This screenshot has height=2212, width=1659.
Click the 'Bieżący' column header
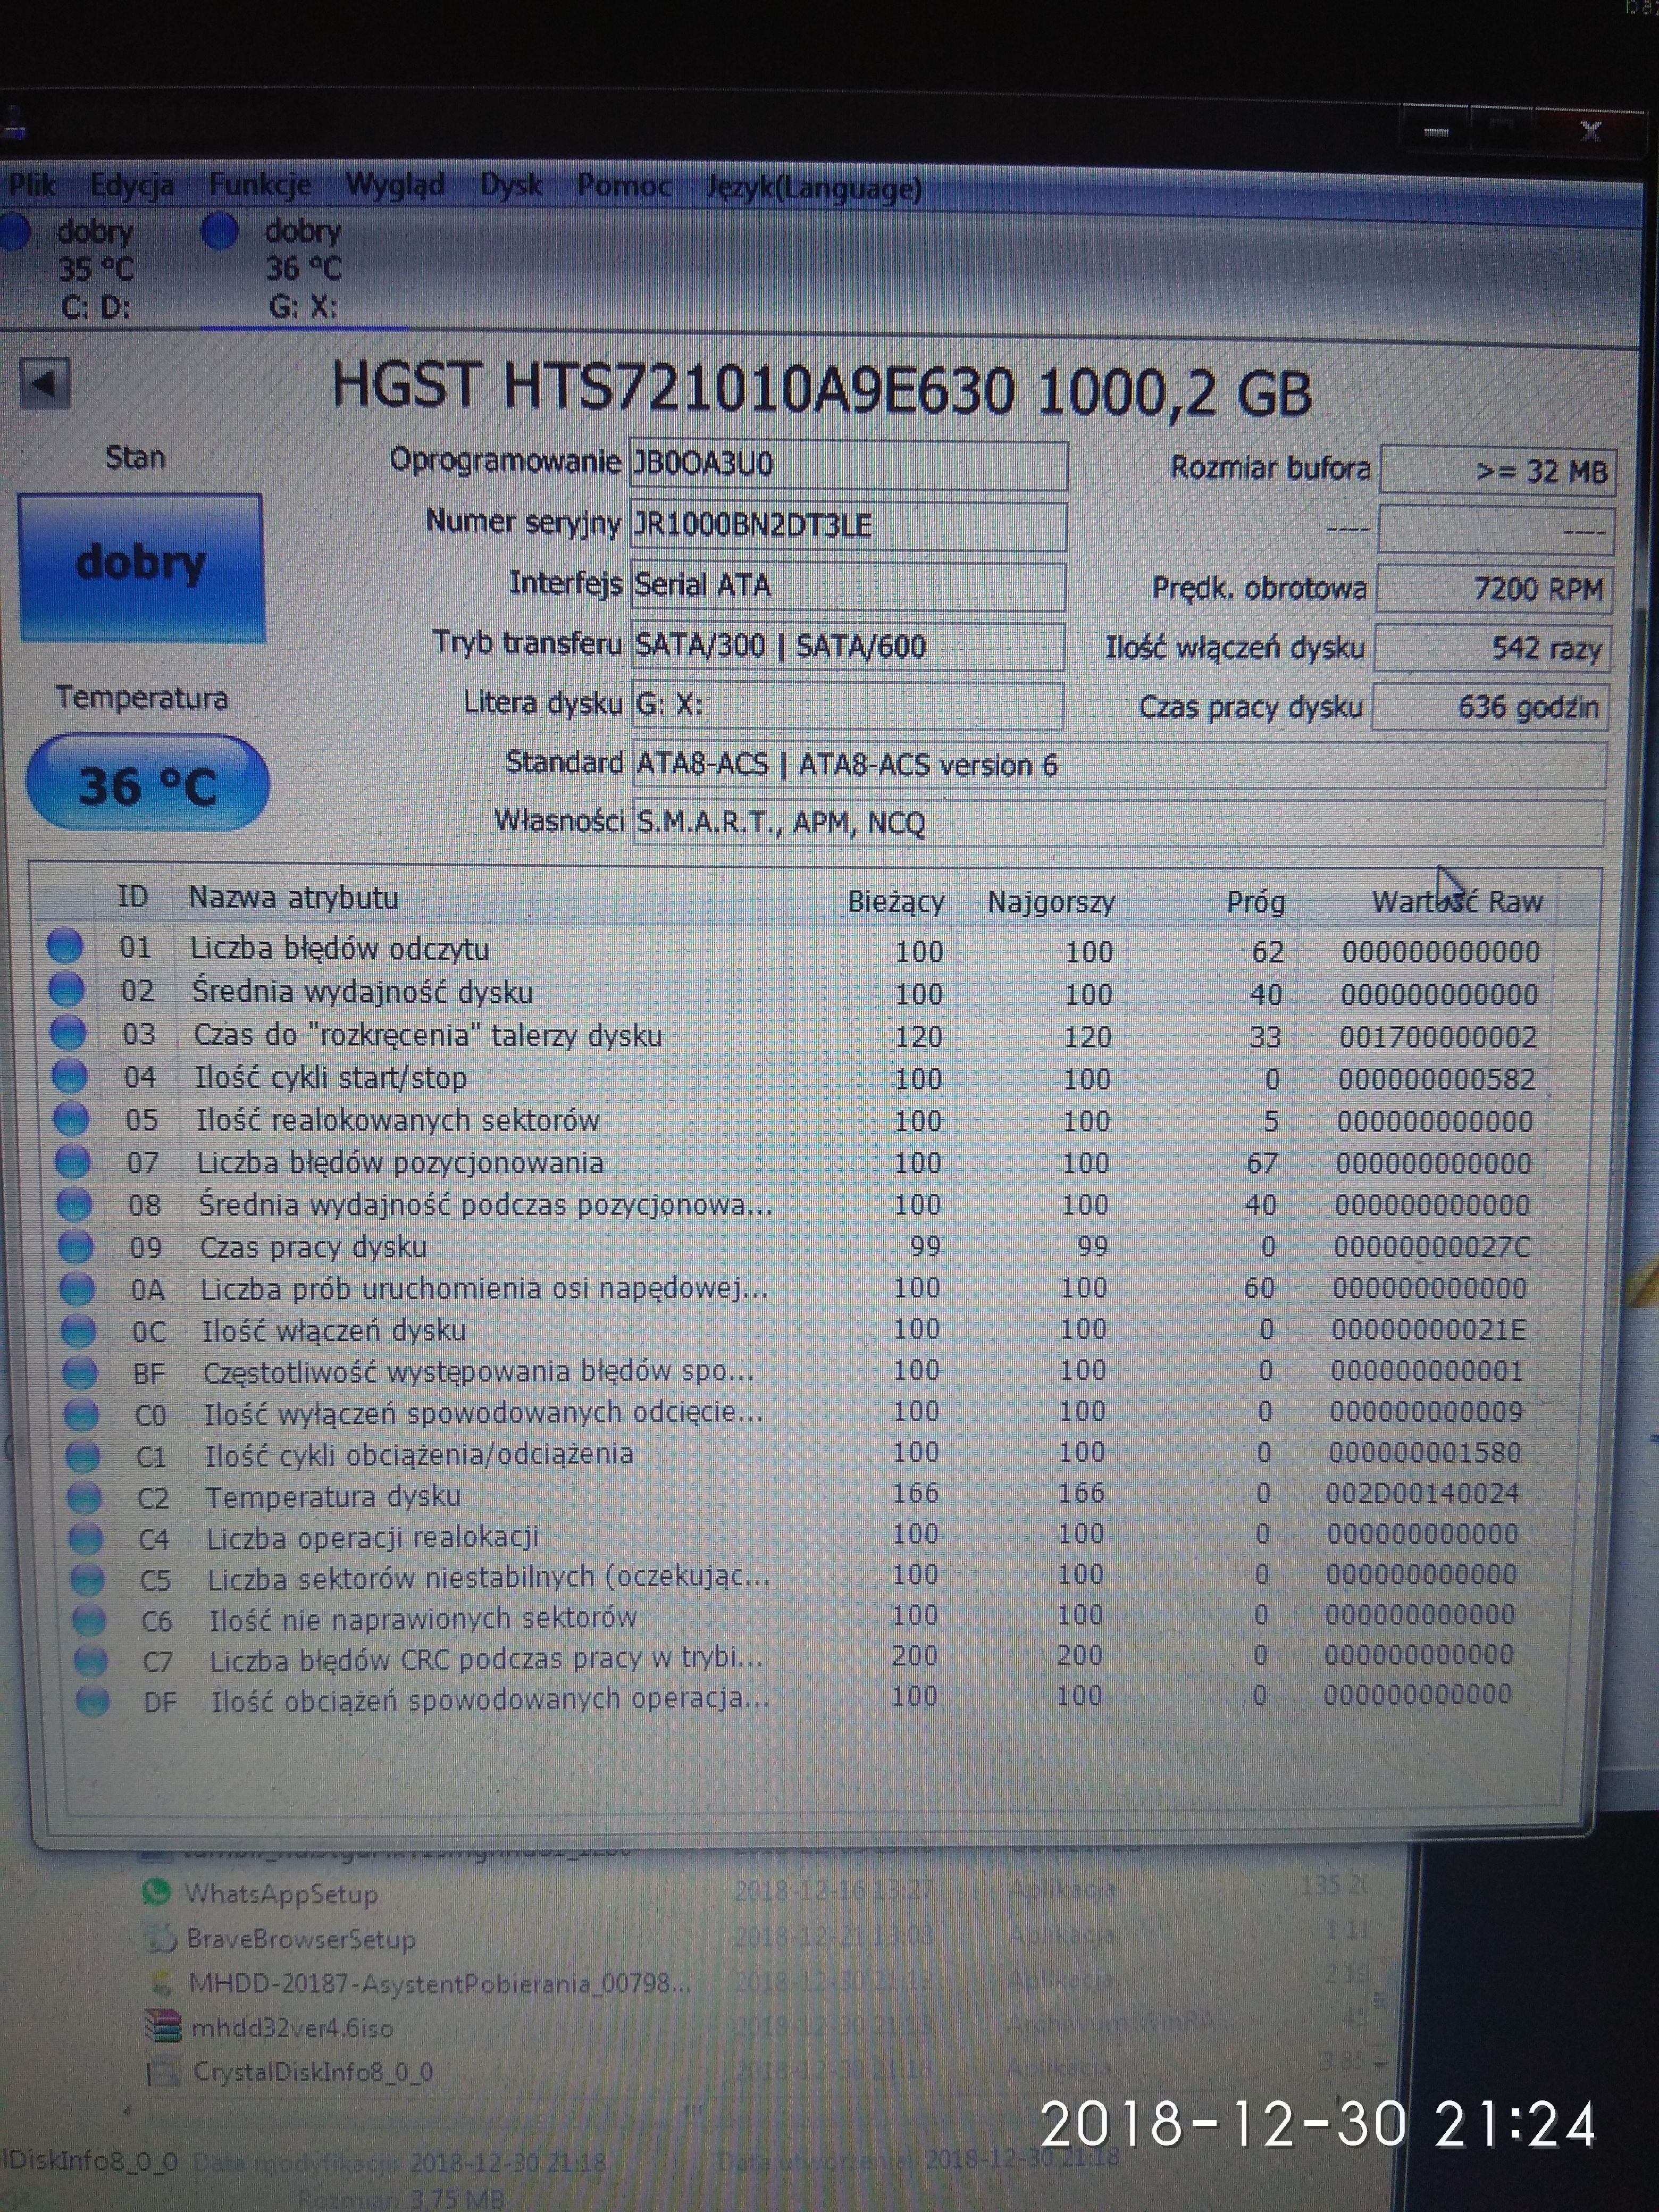[x=896, y=902]
